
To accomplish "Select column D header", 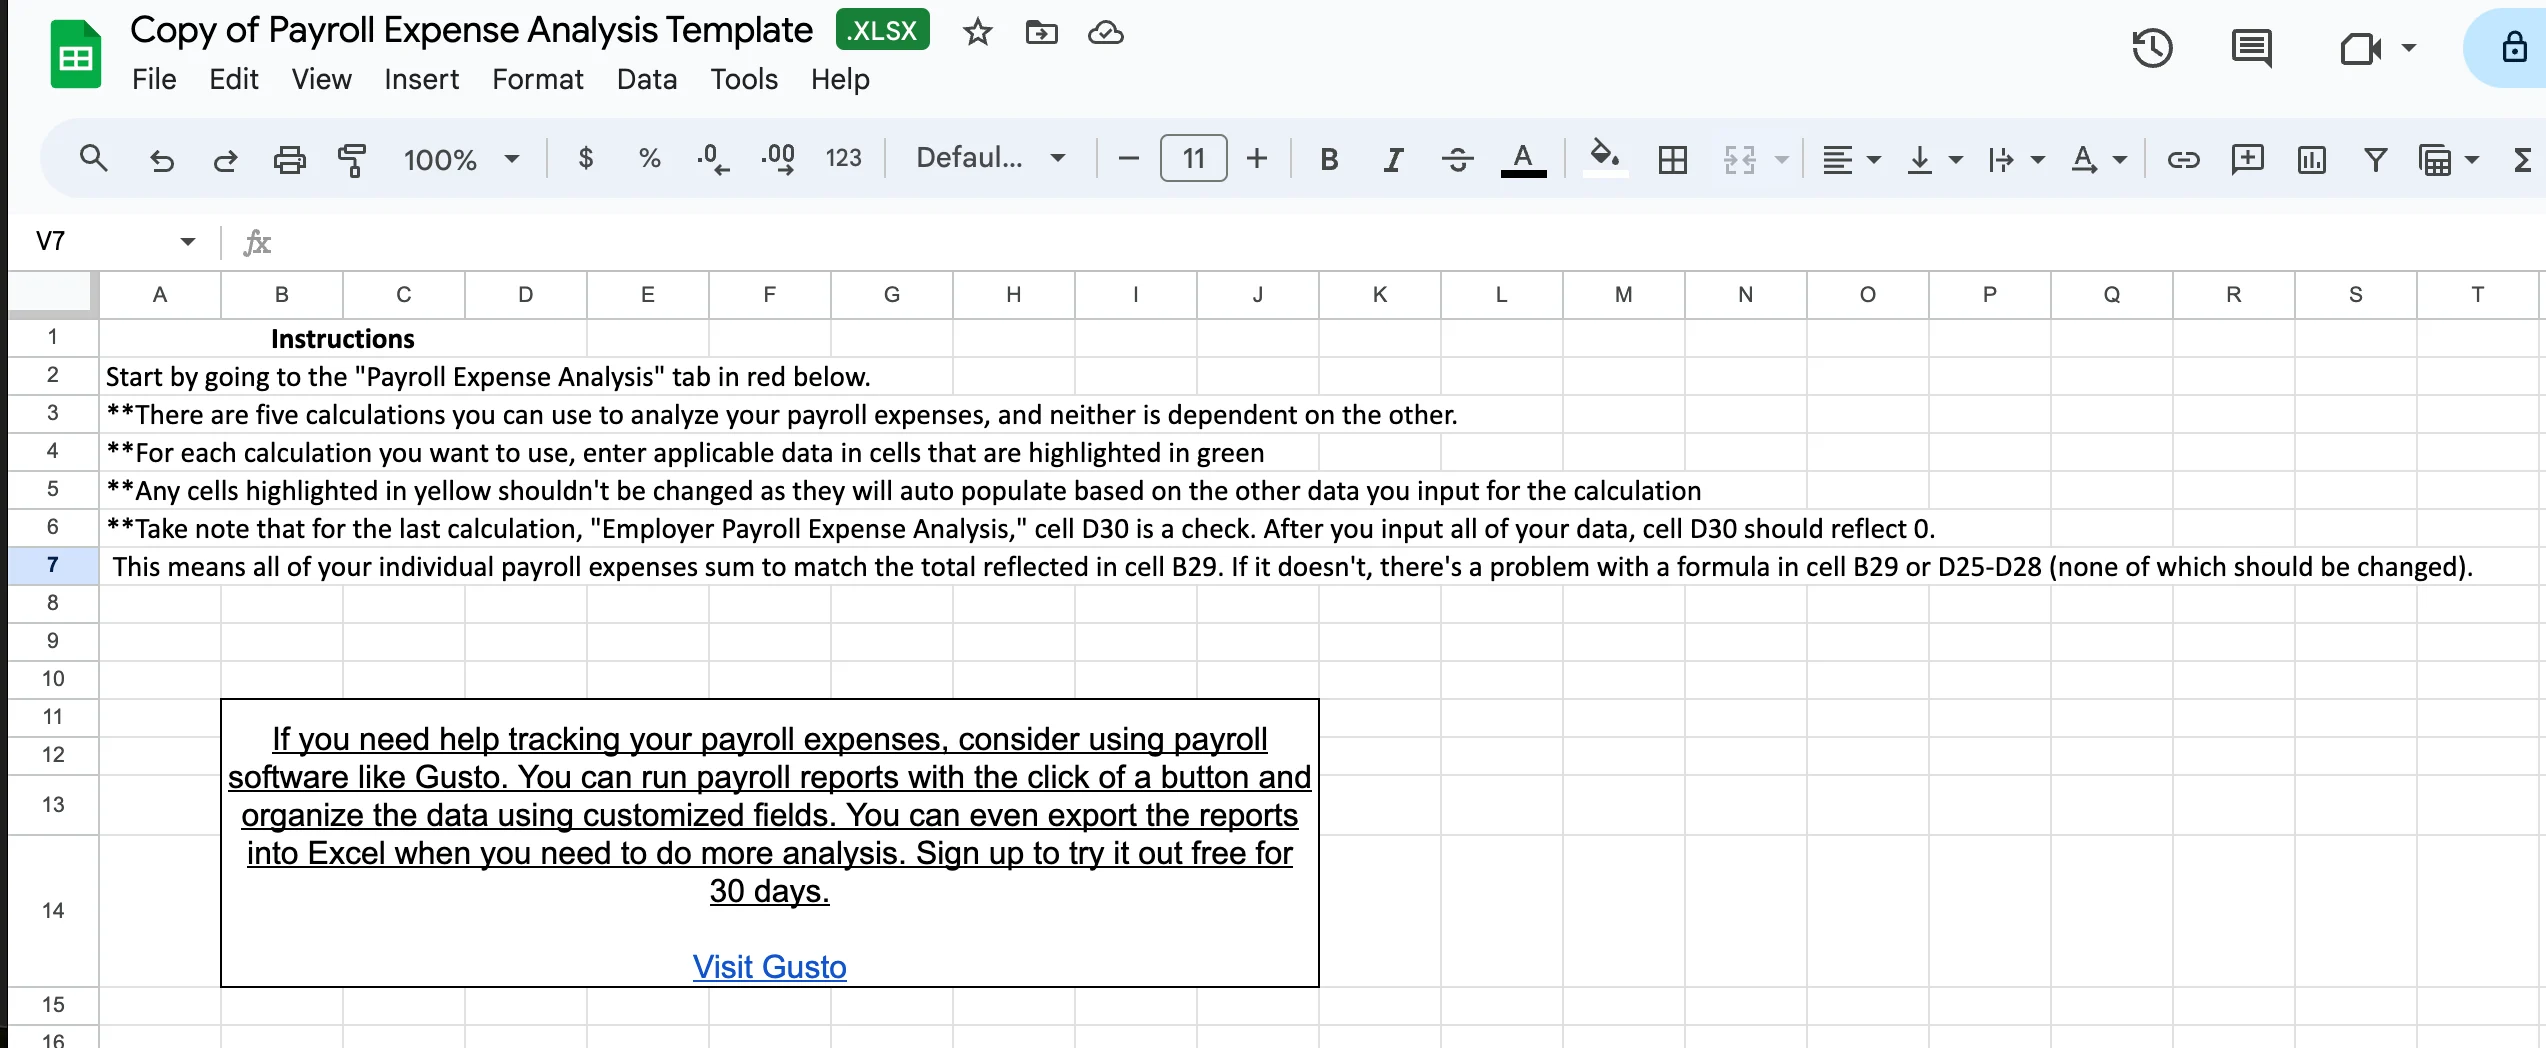I will (x=526, y=294).
